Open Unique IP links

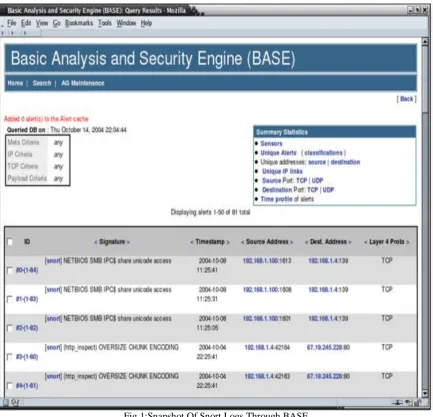point(282,171)
